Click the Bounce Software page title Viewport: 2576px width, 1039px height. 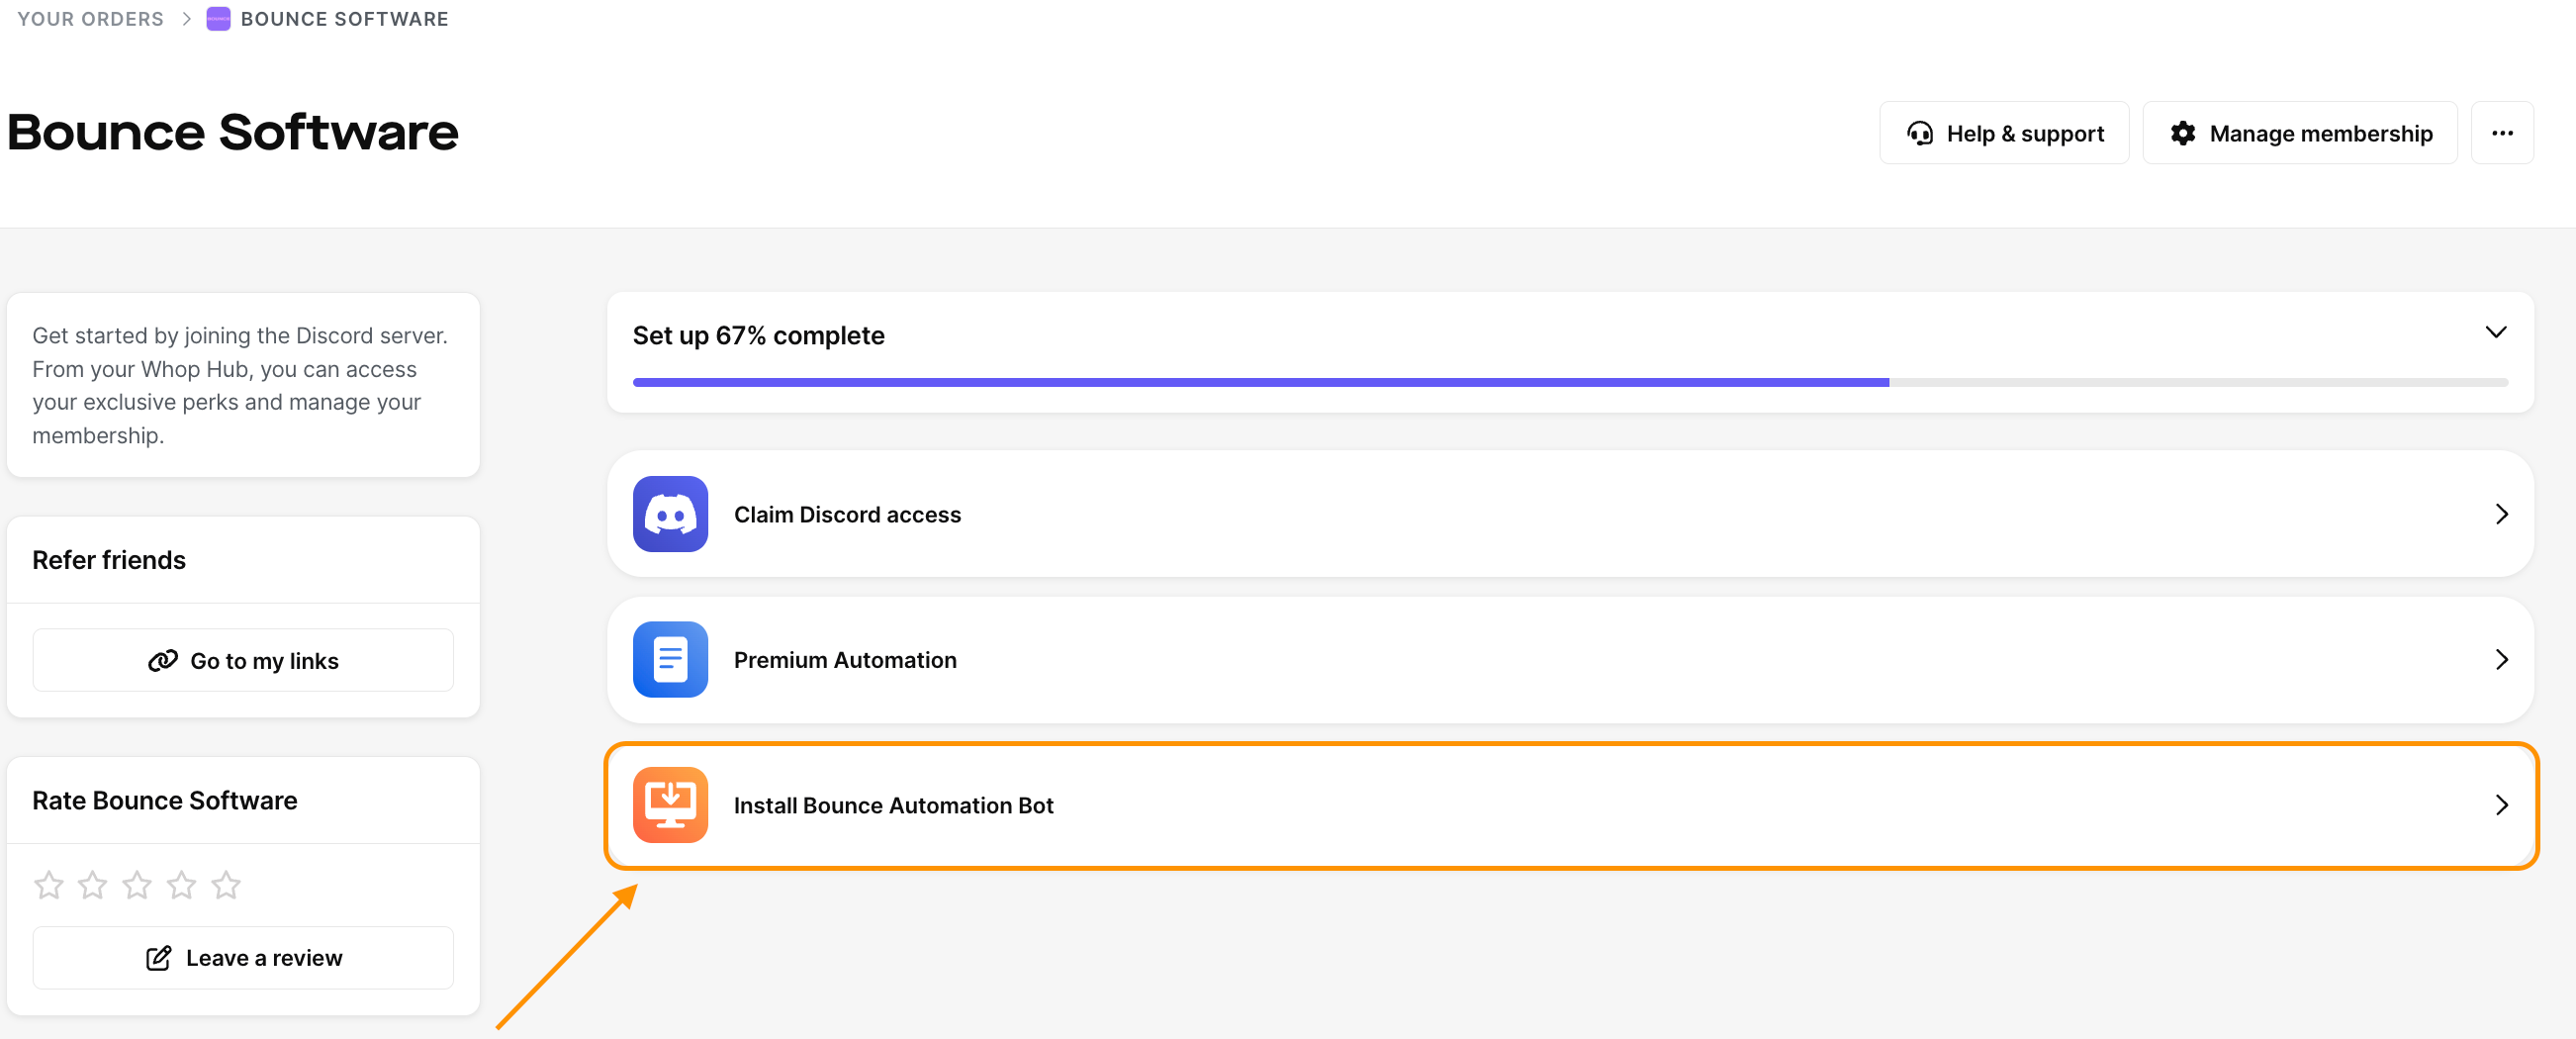point(233,133)
